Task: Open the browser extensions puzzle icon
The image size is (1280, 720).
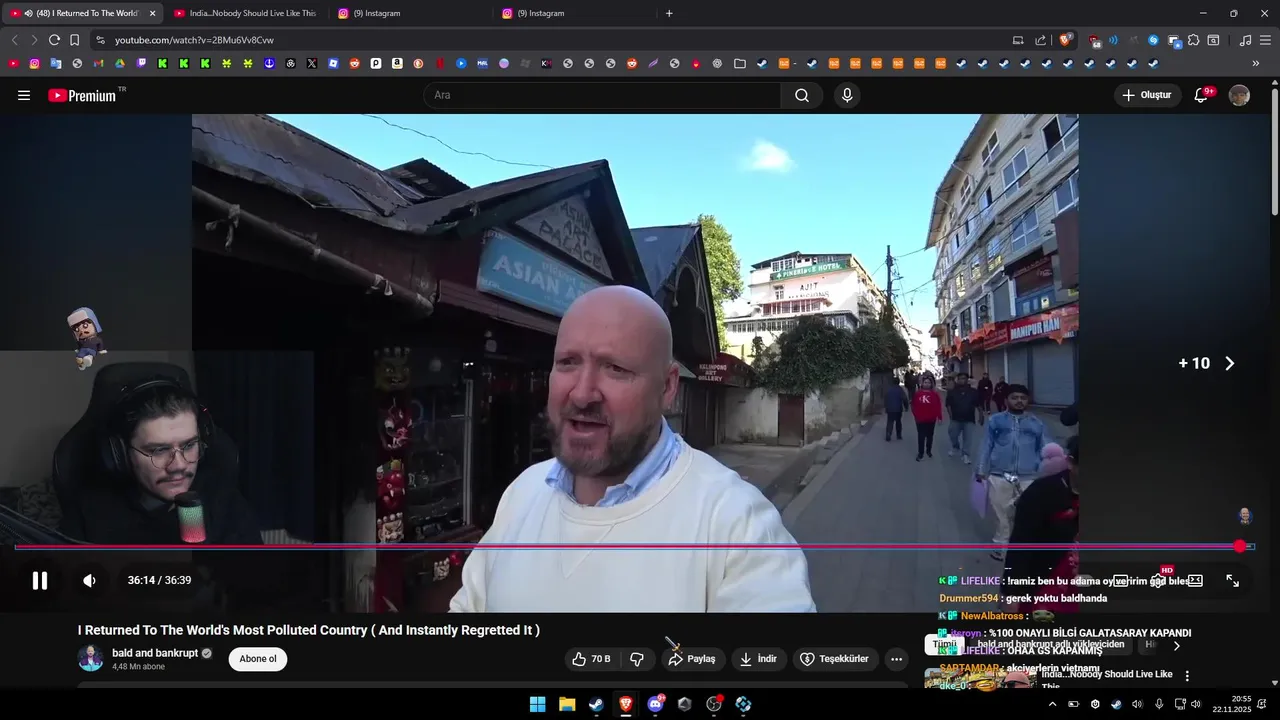Action: tap(1193, 40)
